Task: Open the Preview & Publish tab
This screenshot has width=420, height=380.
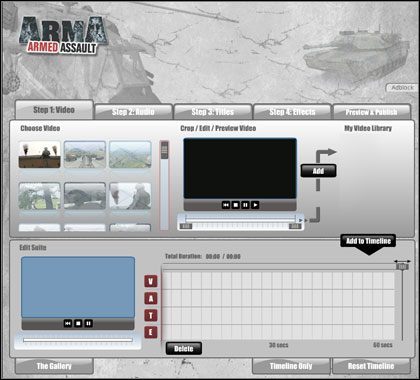Action: tap(371, 112)
